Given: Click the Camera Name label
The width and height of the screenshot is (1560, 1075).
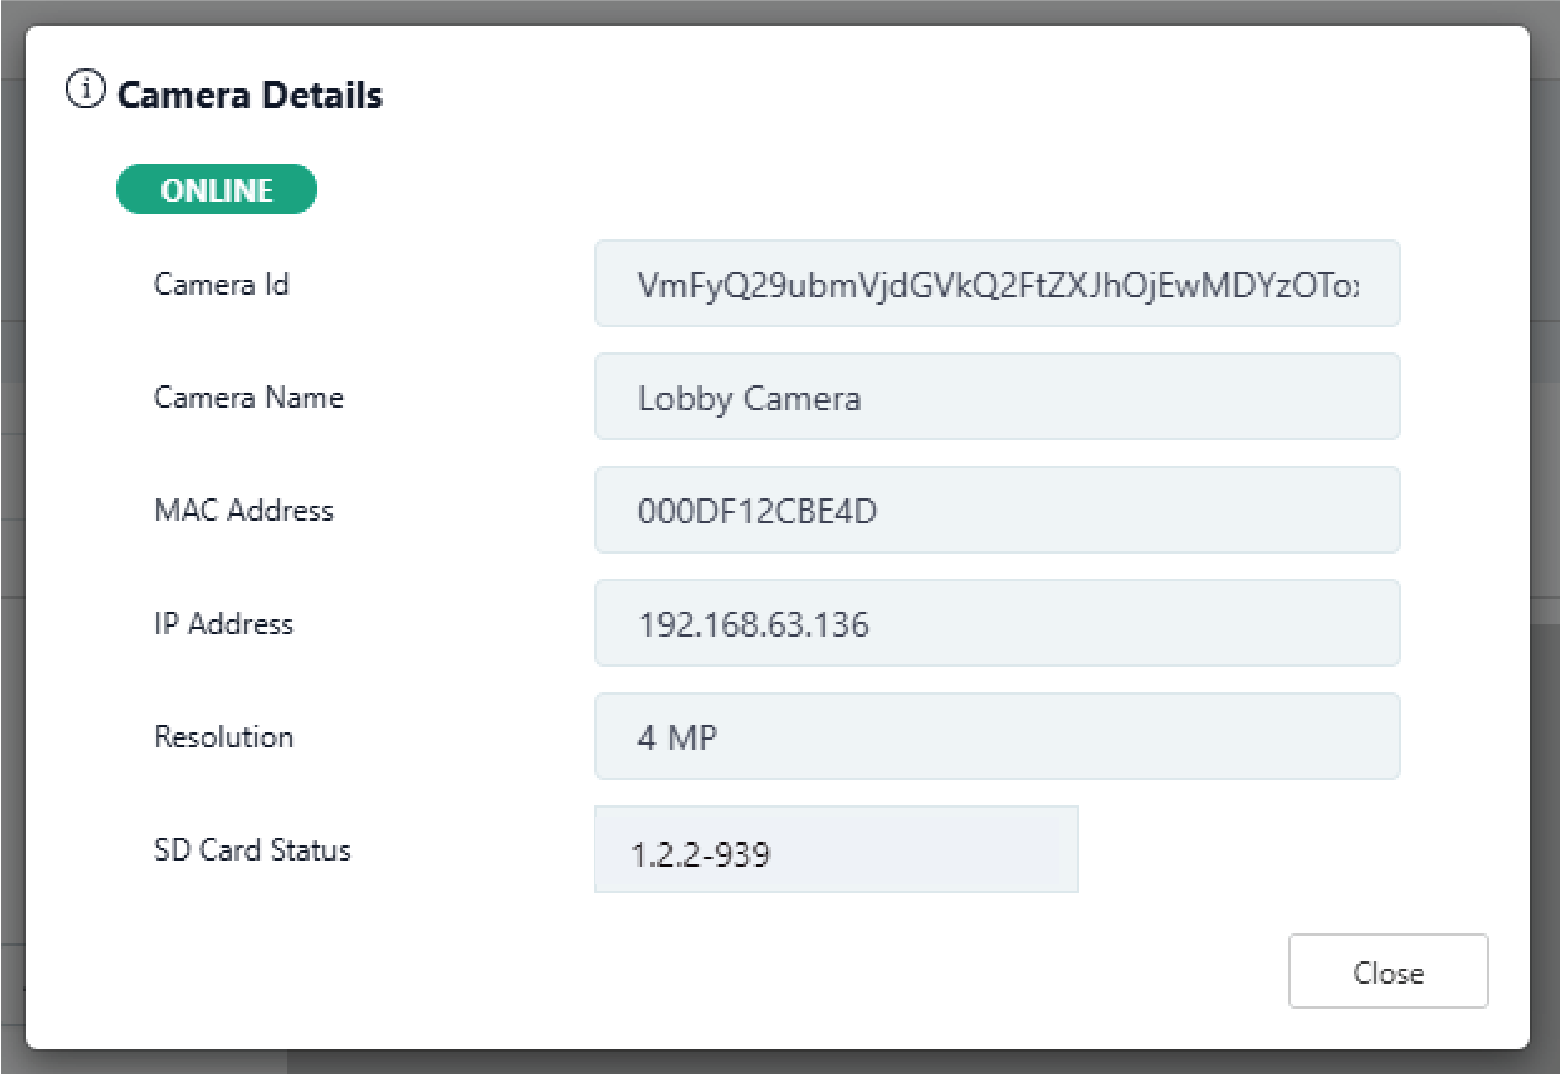Looking at the screenshot, I should tap(248, 398).
